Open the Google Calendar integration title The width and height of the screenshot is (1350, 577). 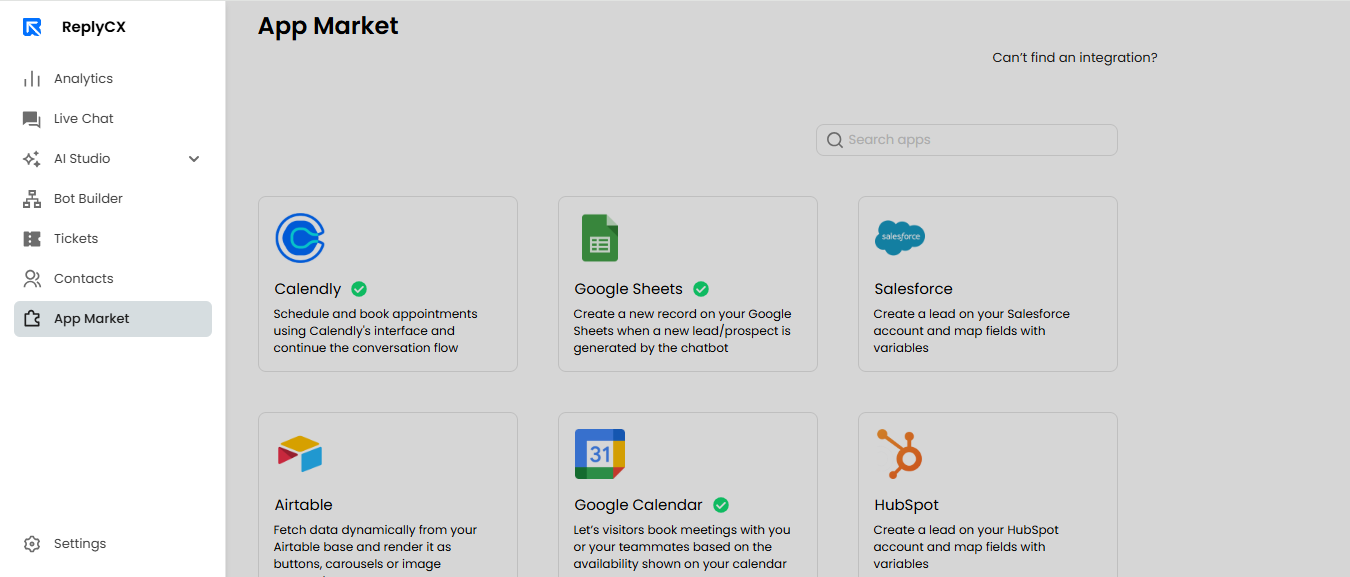(x=639, y=505)
